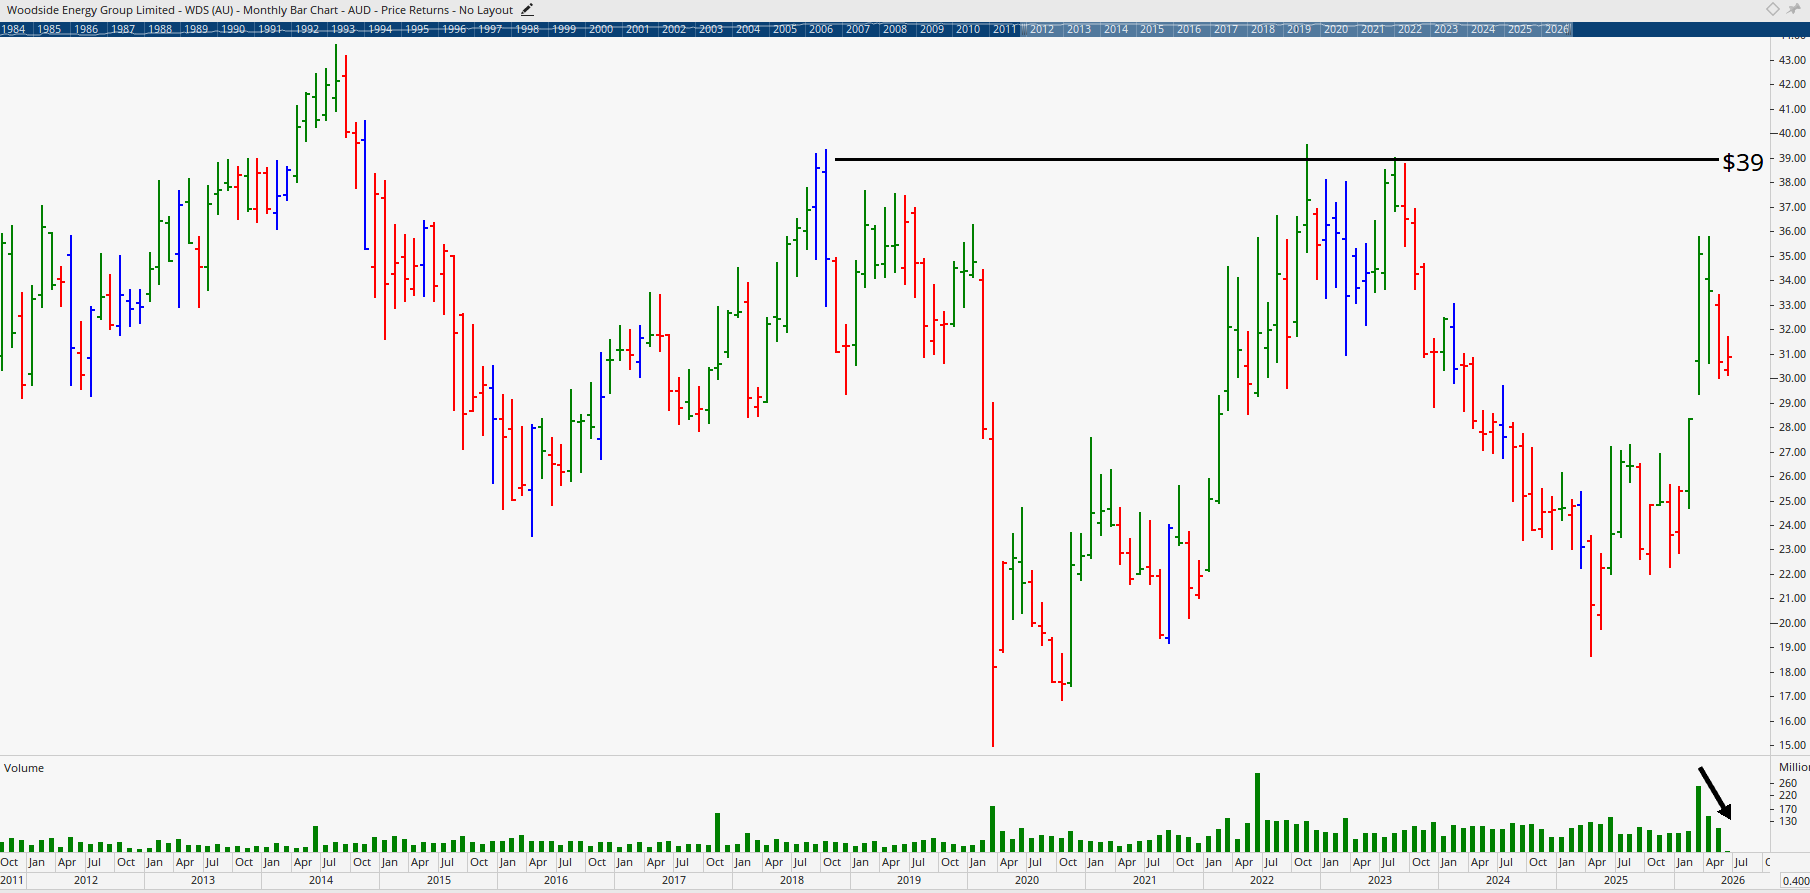Viewport: 1810px width, 893px height.
Task: Click the 130 volume axis label
Action: (1788, 821)
